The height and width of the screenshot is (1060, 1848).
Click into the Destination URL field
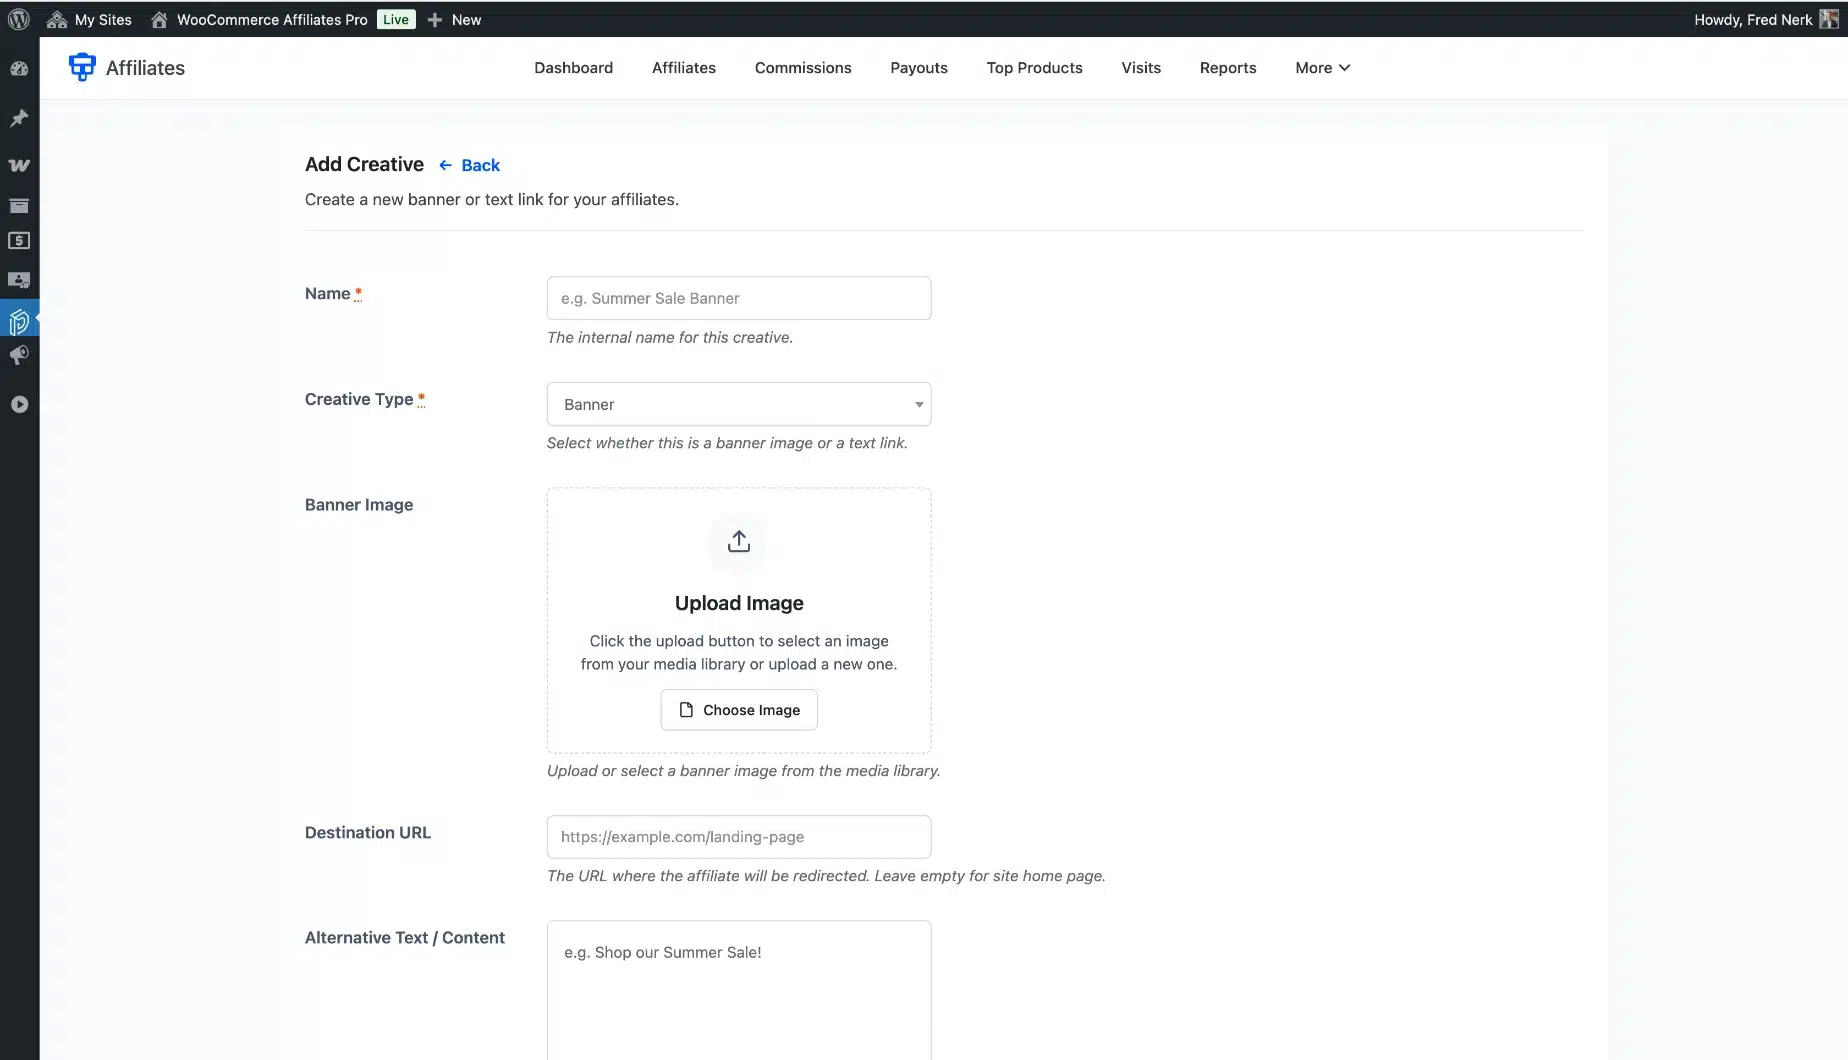click(x=739, y=837)
